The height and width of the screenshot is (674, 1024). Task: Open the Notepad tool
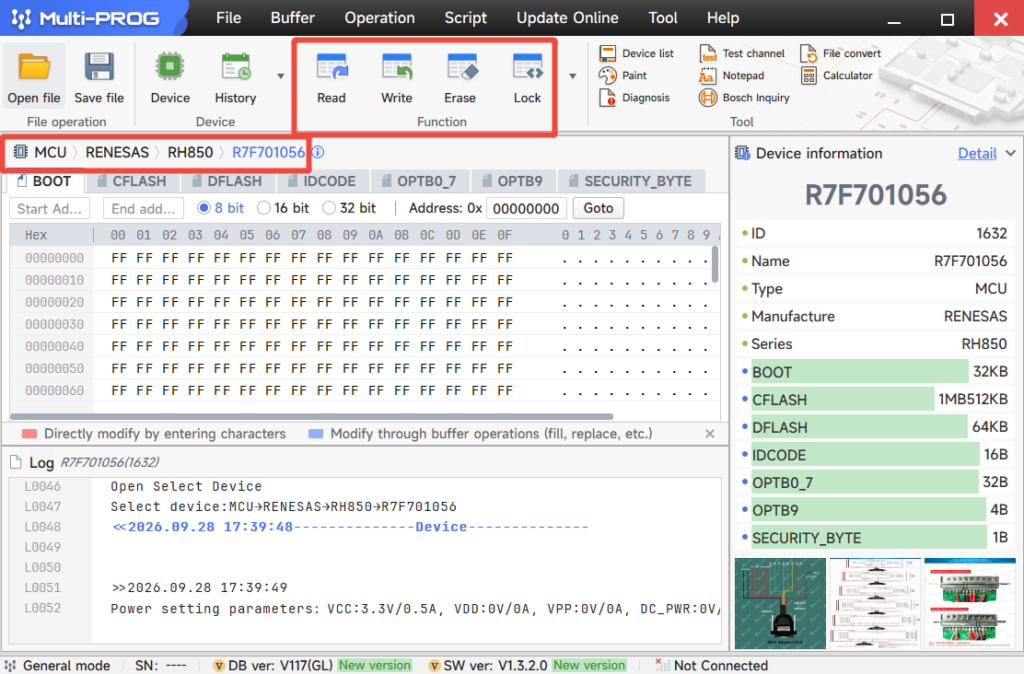pos(731,76)
